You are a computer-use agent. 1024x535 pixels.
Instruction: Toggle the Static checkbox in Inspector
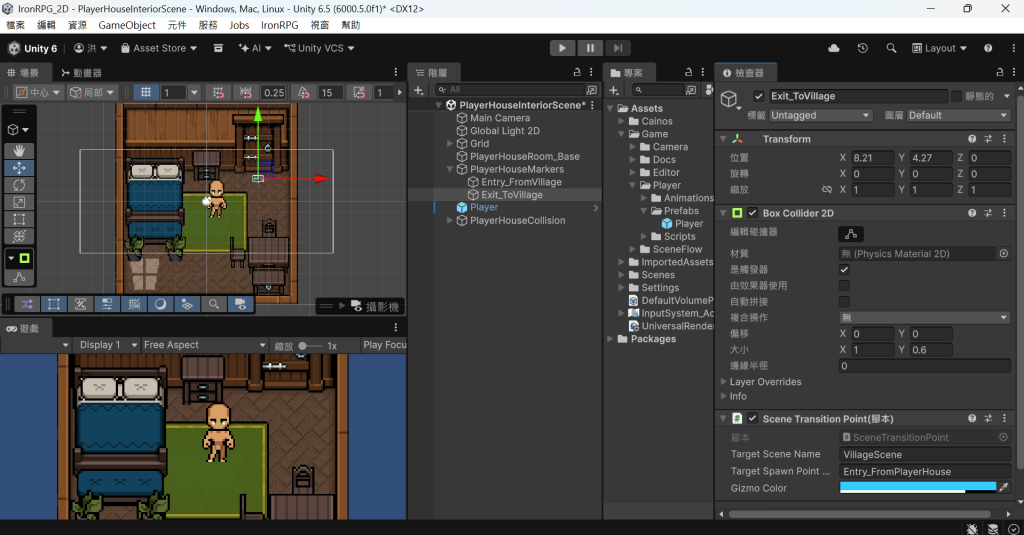(x=956, y=96)
